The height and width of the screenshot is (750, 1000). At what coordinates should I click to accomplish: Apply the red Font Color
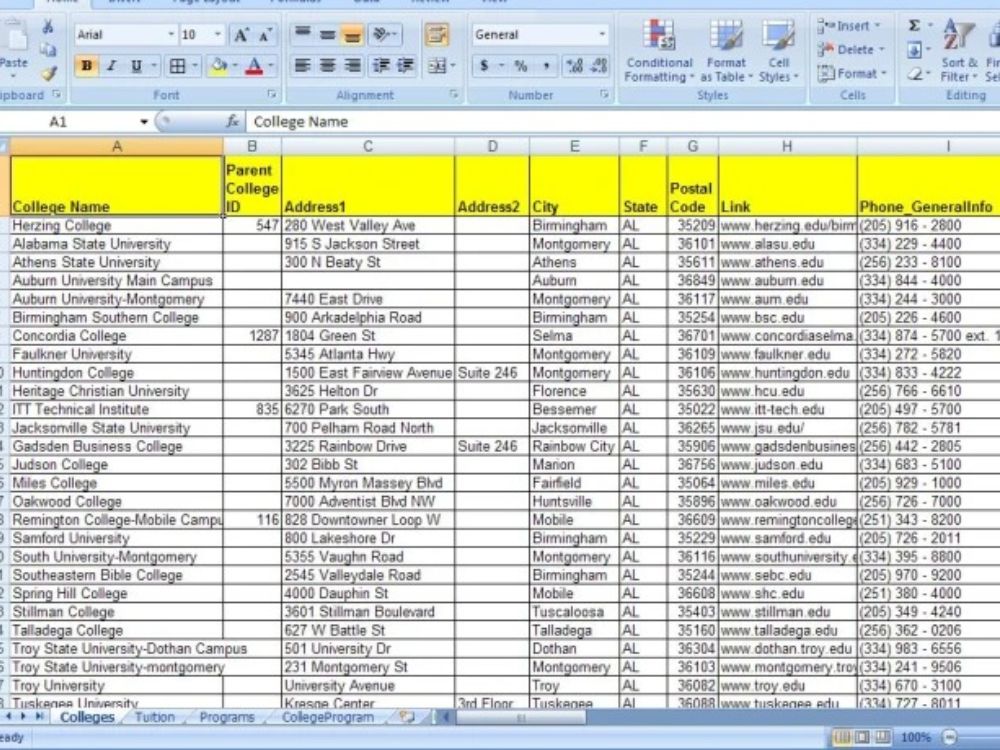254,65
